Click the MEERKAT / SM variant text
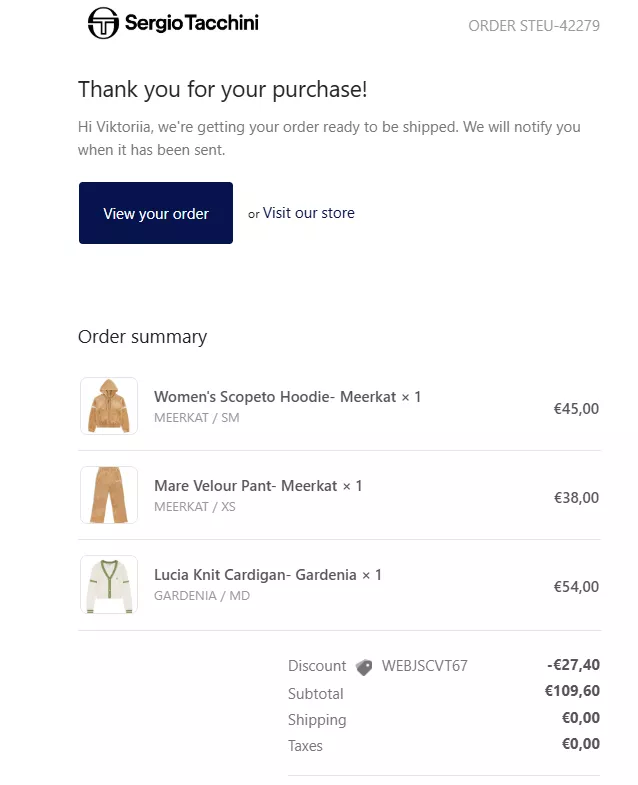 coord(197,418)
